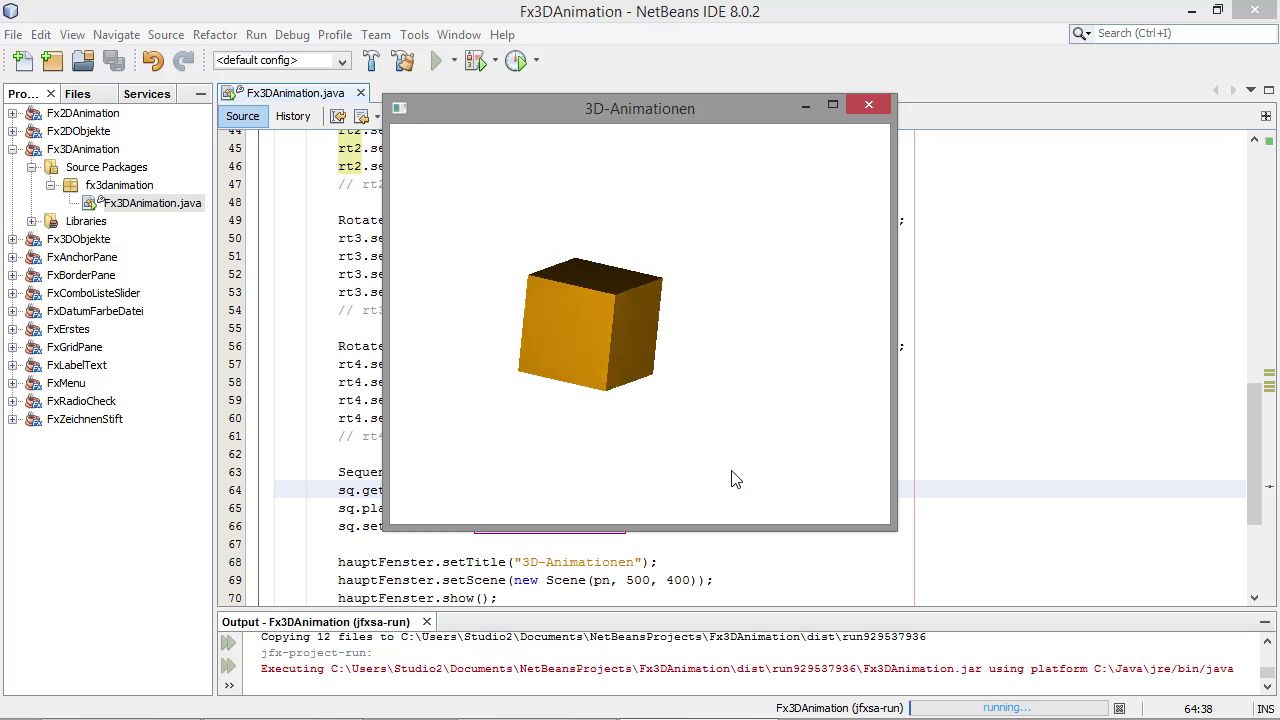Click the cancel-process icon beside progress bar
Viewport: 1280px width, 720px height.
(1119, 708)
